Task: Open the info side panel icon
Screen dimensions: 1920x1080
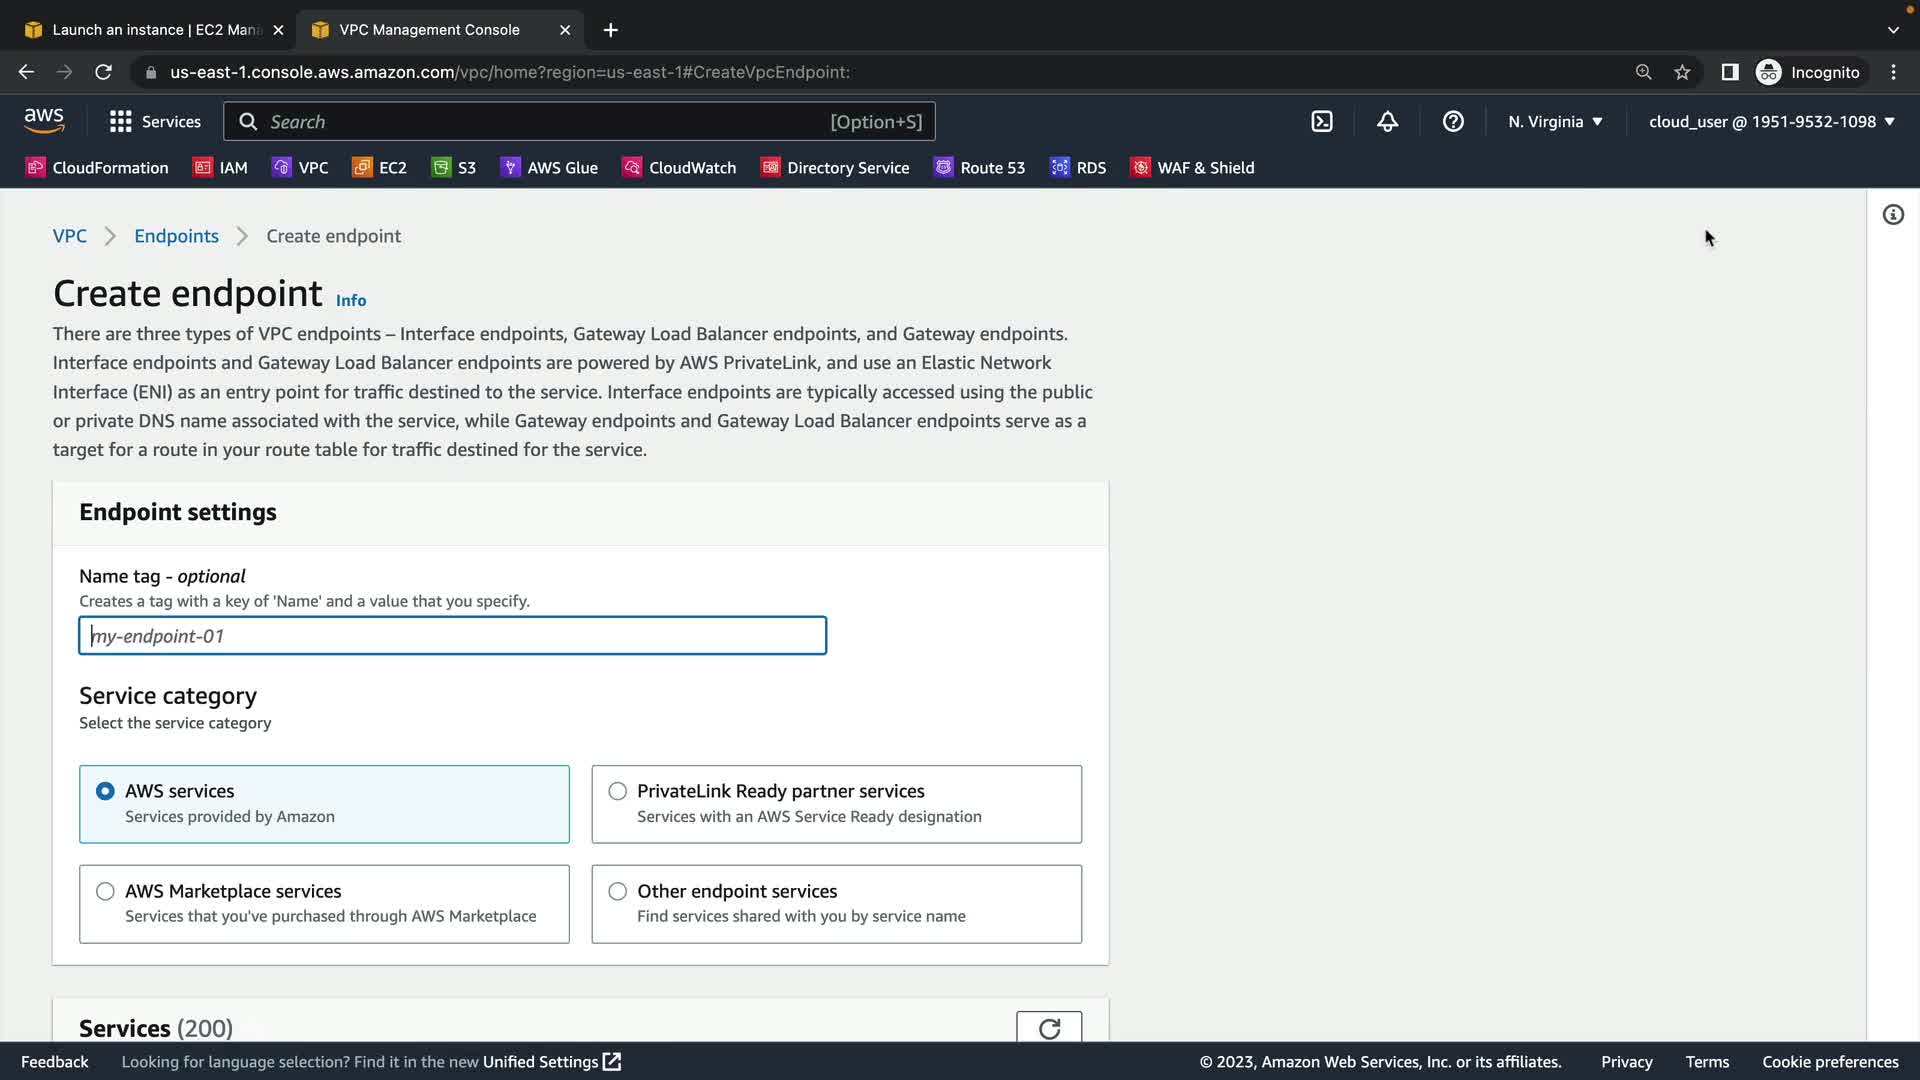Action: coord(1893,215)
